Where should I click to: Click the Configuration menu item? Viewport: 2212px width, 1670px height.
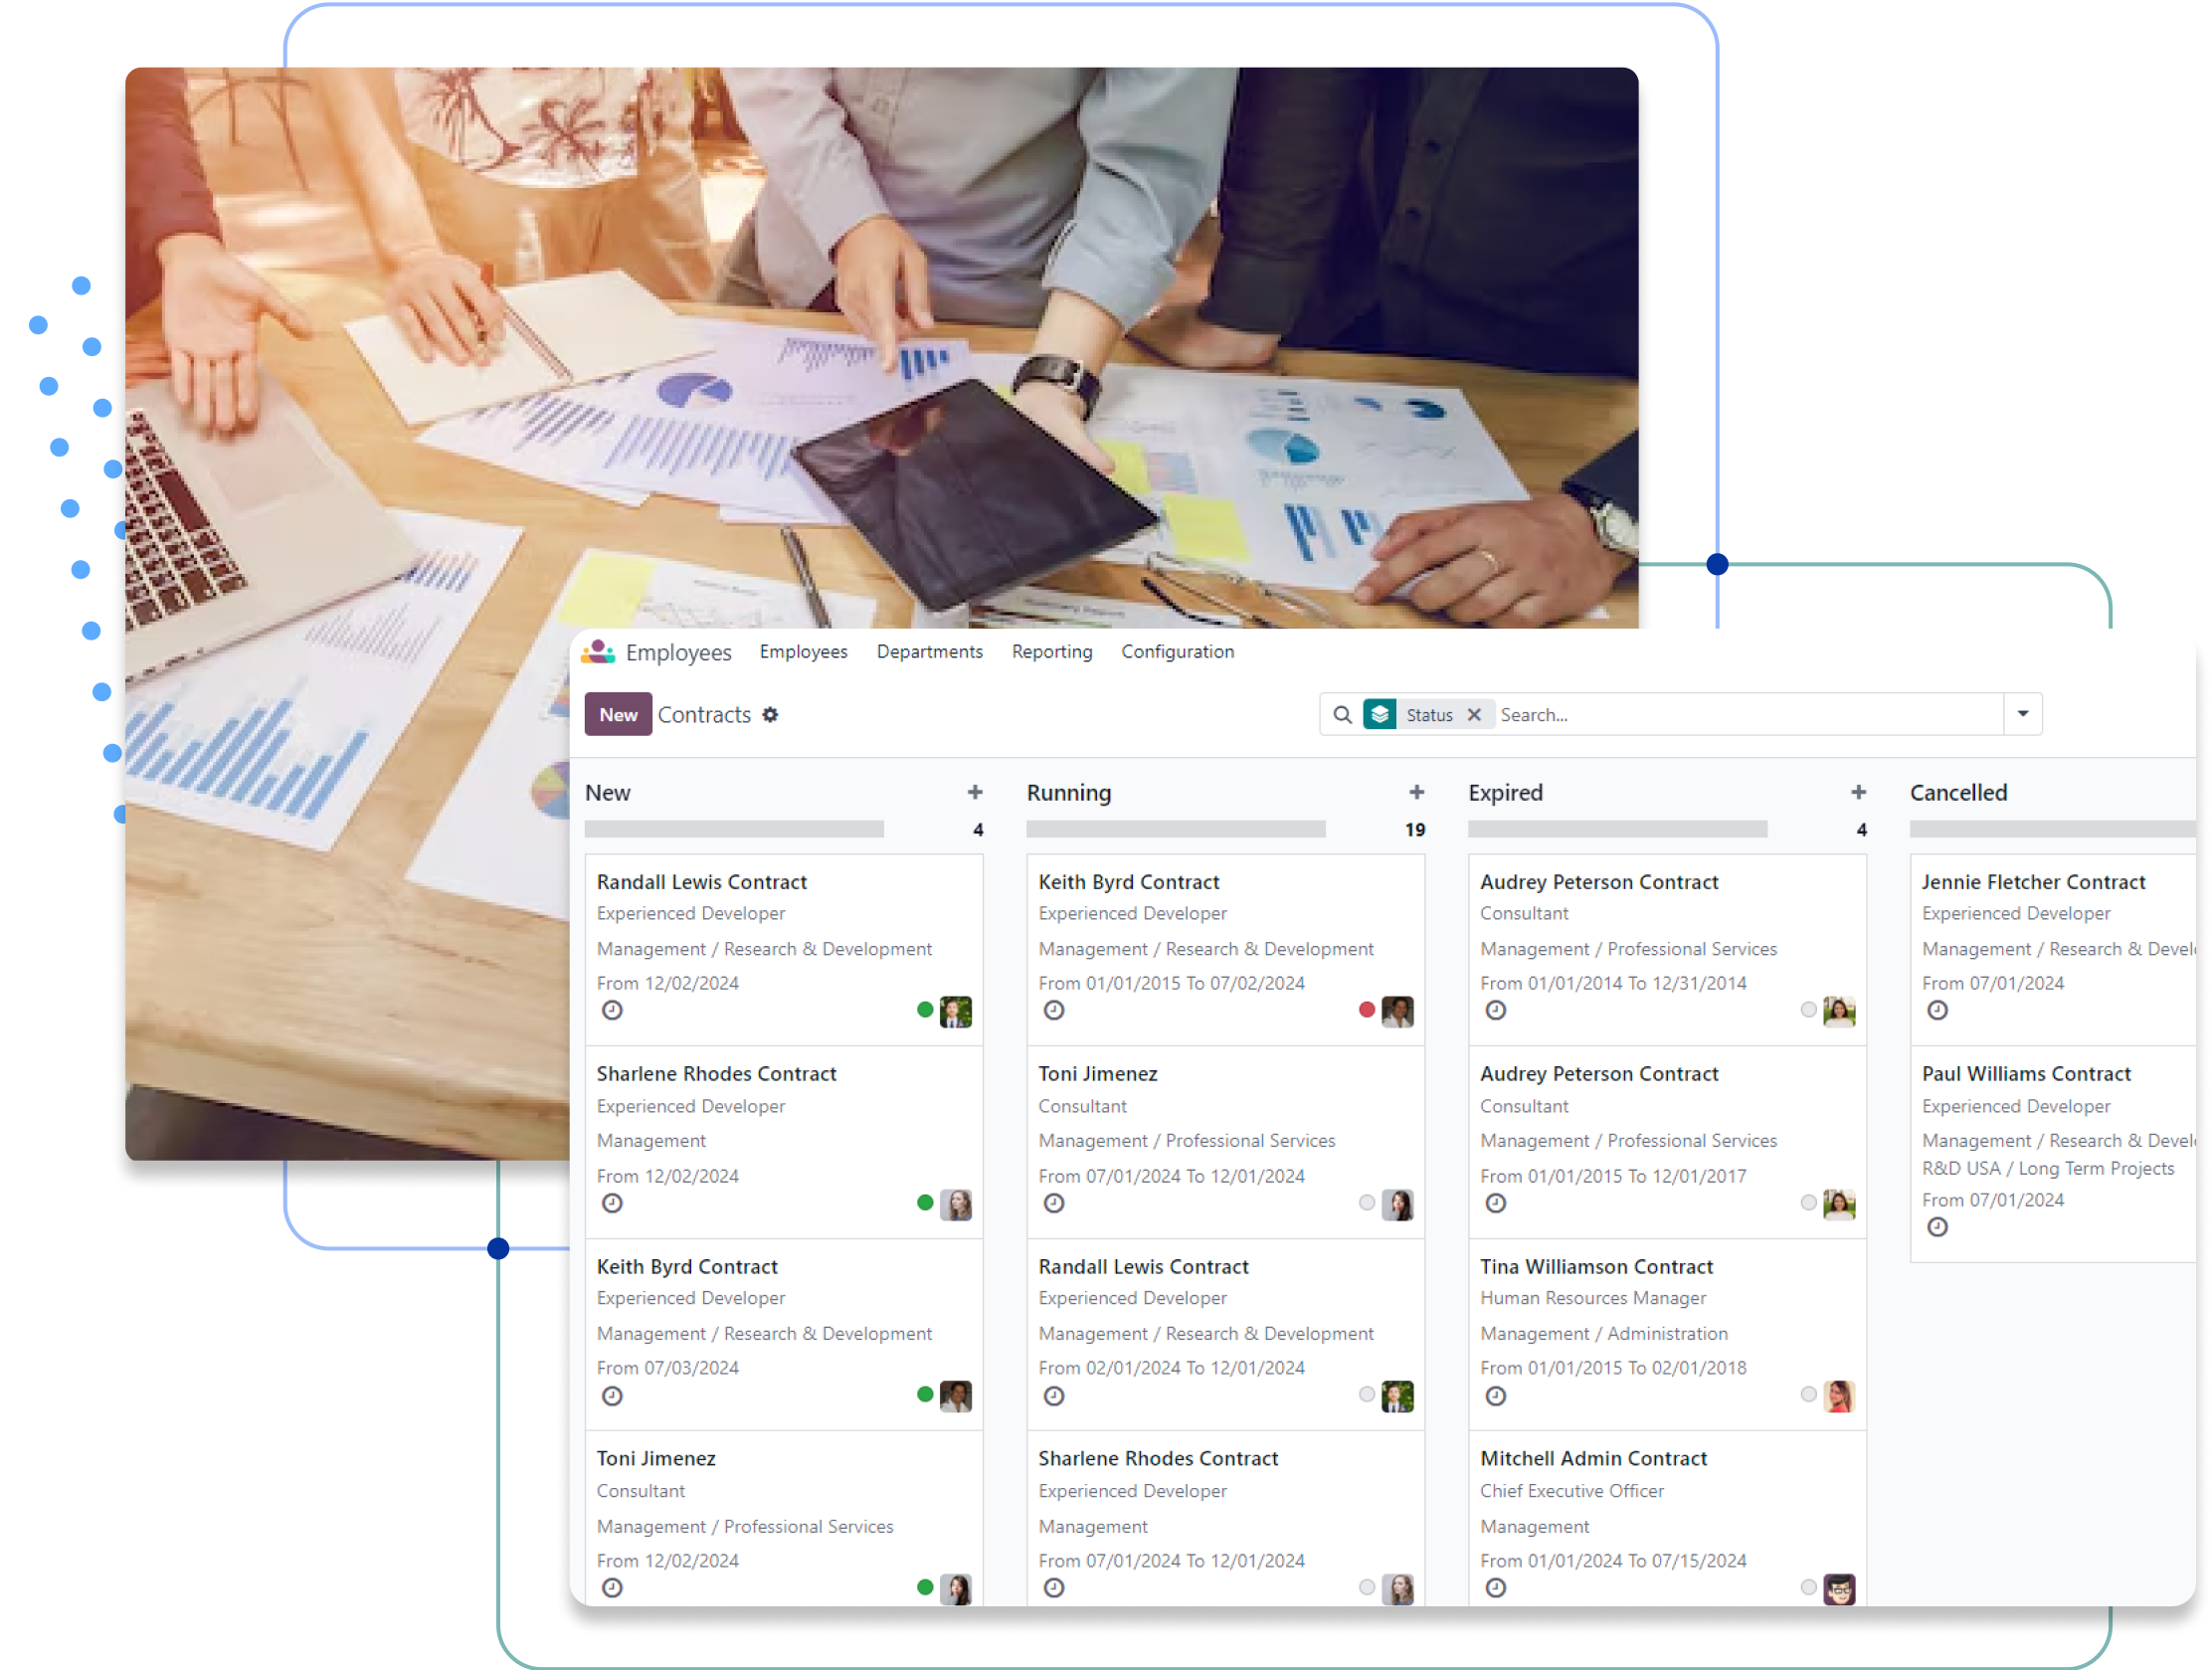click(x=1179, y=650)
